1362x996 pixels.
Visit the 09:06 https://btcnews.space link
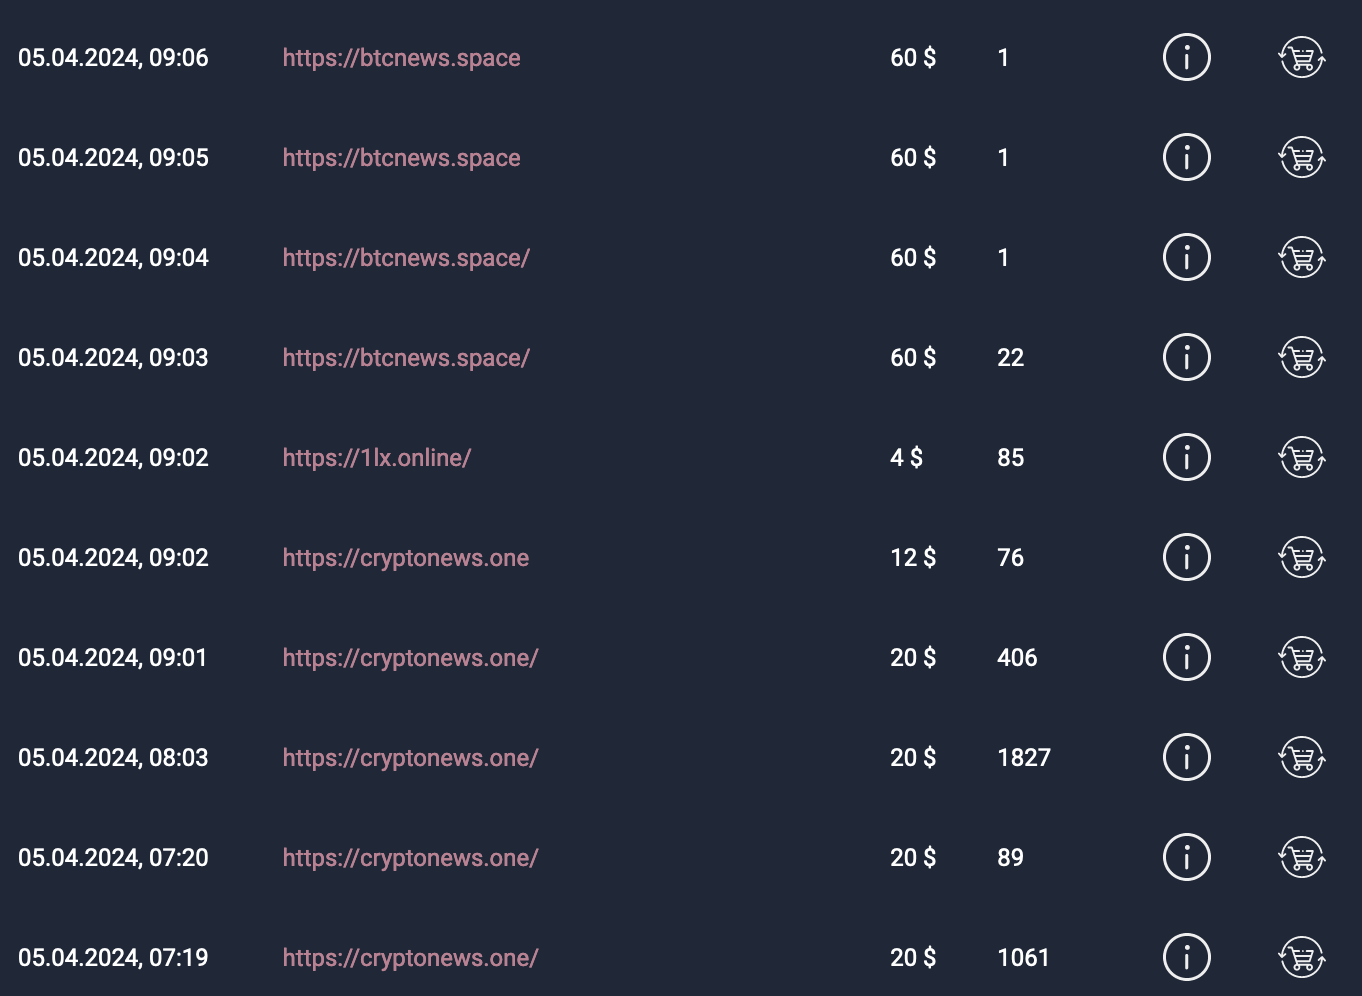(401, 58)
